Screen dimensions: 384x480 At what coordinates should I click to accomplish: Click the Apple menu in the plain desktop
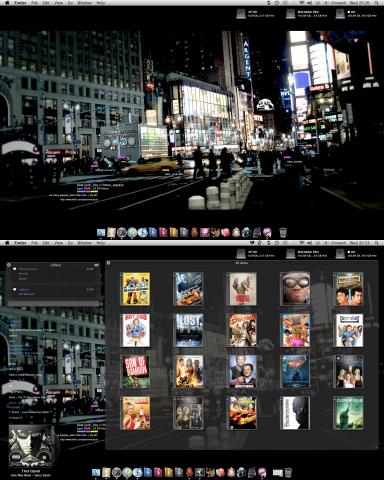tap(7, 3)
